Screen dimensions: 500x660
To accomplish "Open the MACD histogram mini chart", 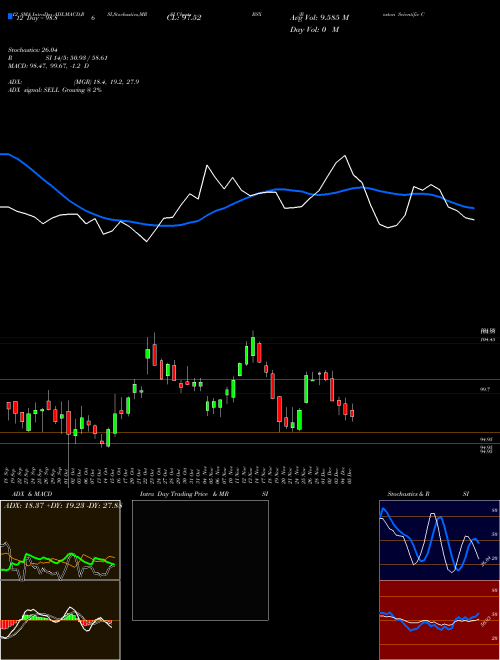I will coord(60,620).
